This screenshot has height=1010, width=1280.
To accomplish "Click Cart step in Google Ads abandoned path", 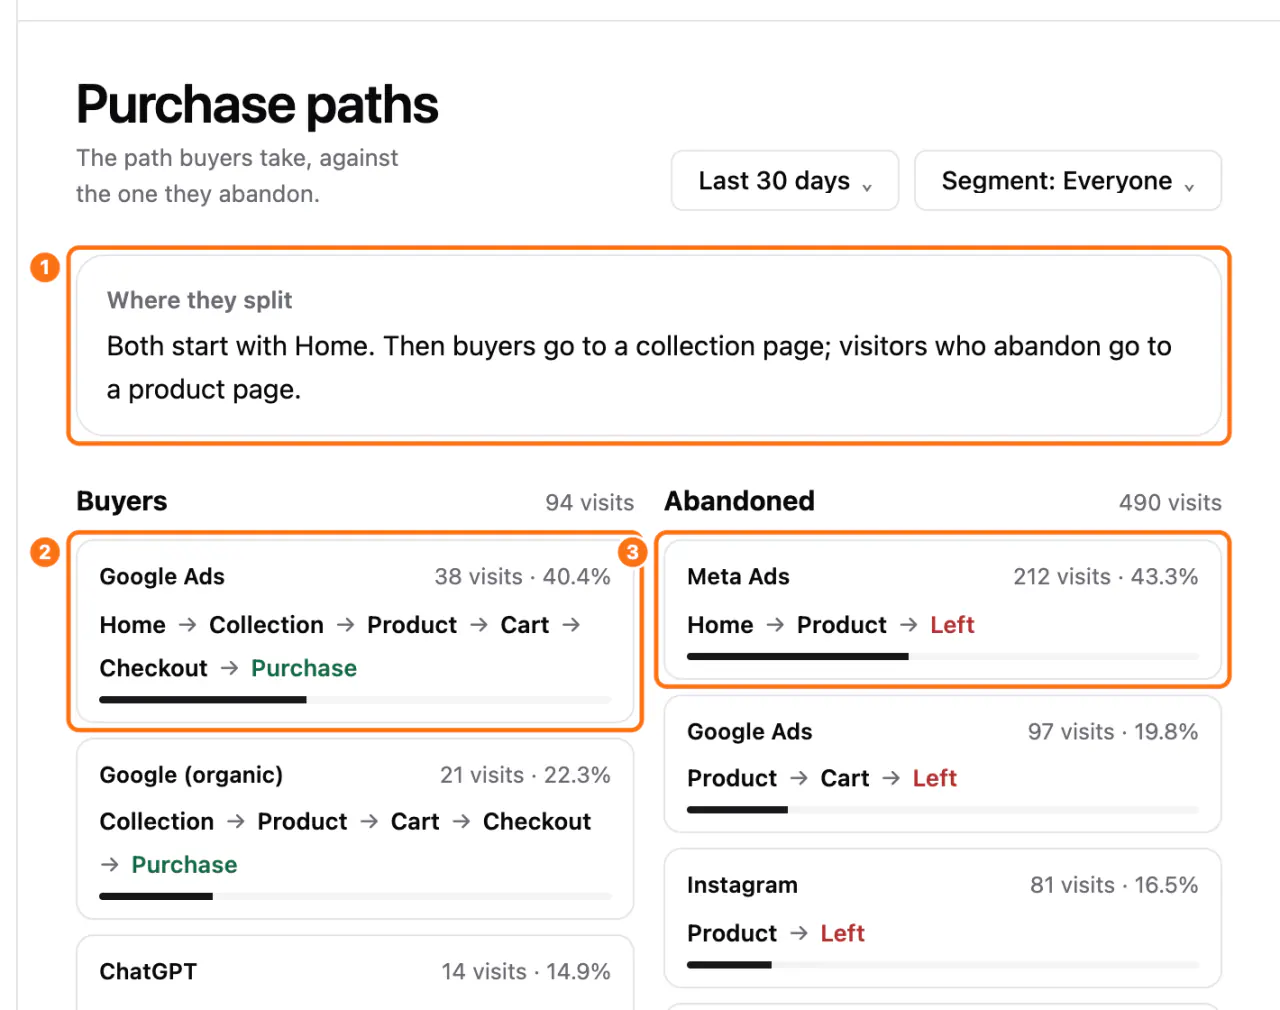I will point(845,778).
